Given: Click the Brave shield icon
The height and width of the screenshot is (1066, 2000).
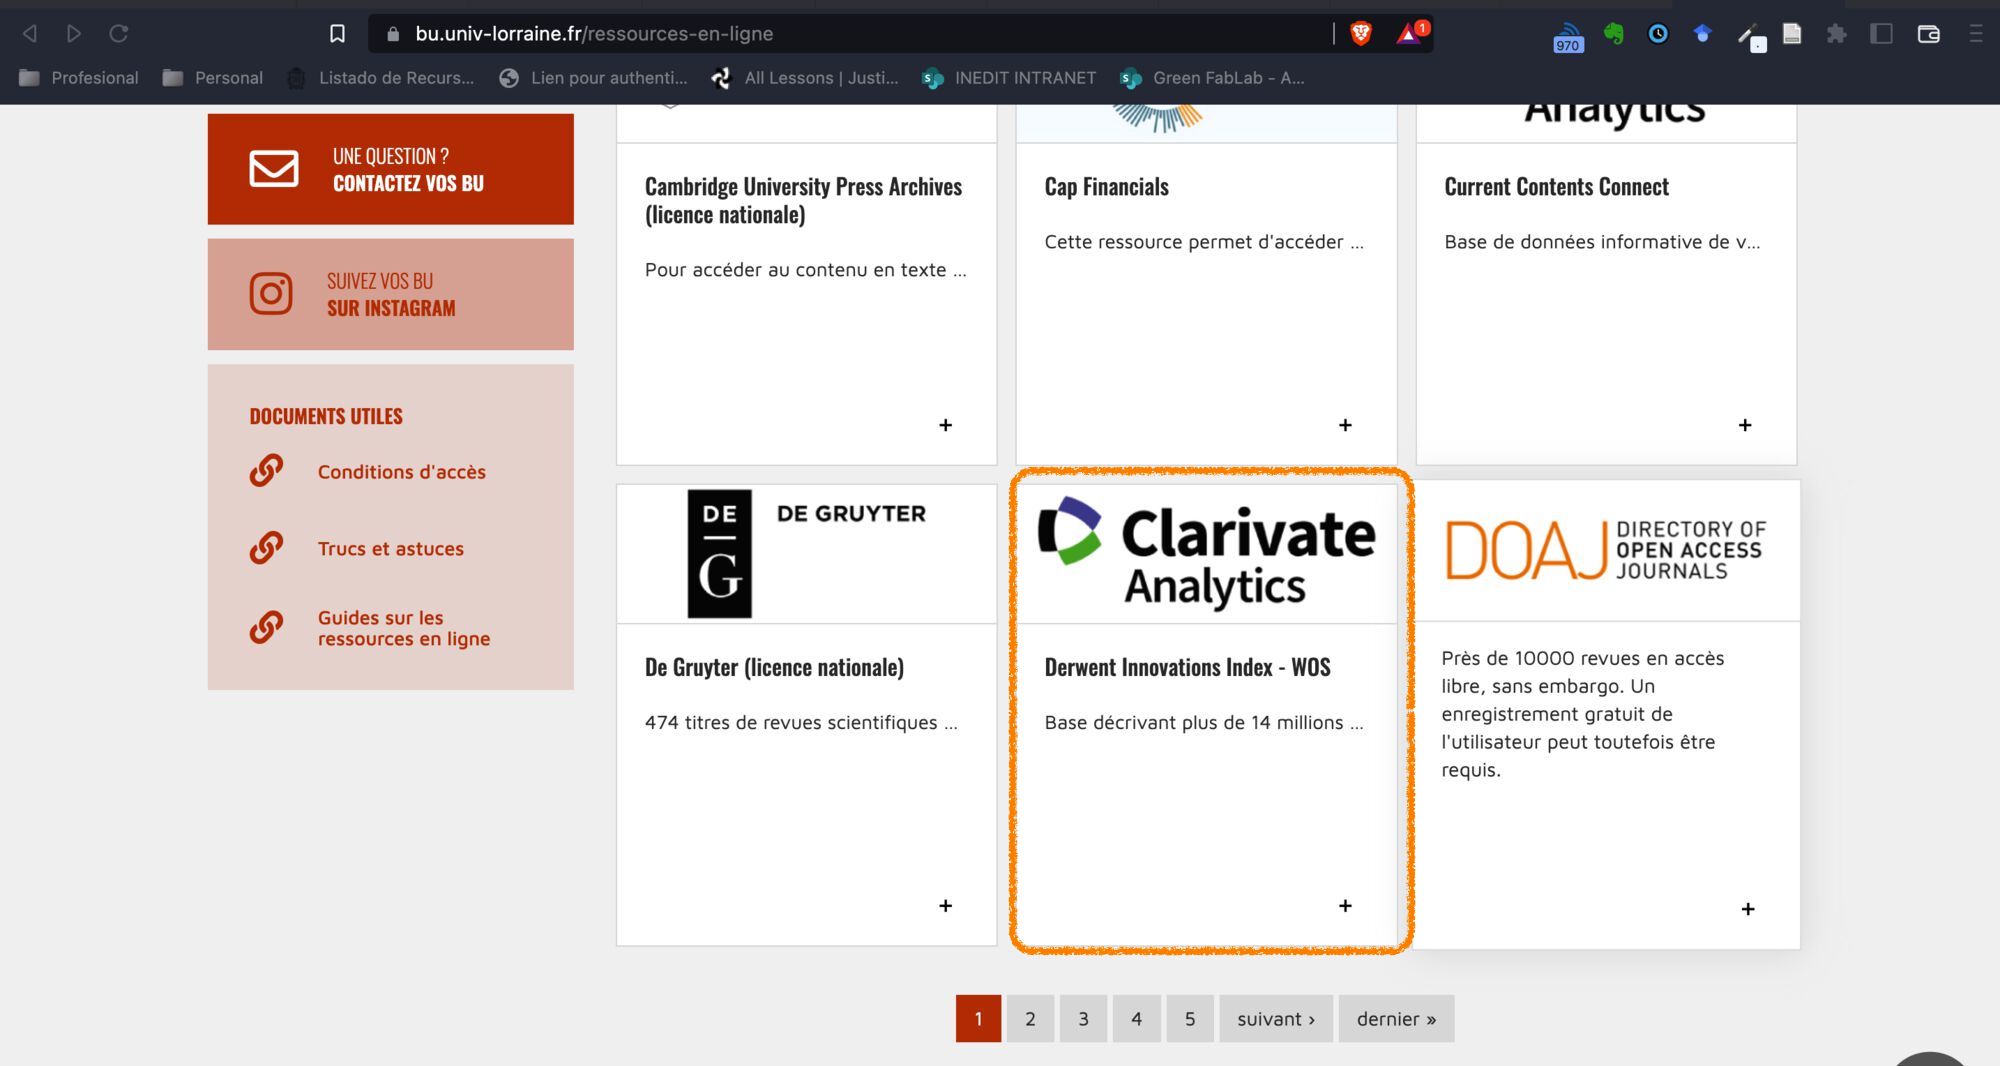Looking at the screenshot, I should point(1360,34).
